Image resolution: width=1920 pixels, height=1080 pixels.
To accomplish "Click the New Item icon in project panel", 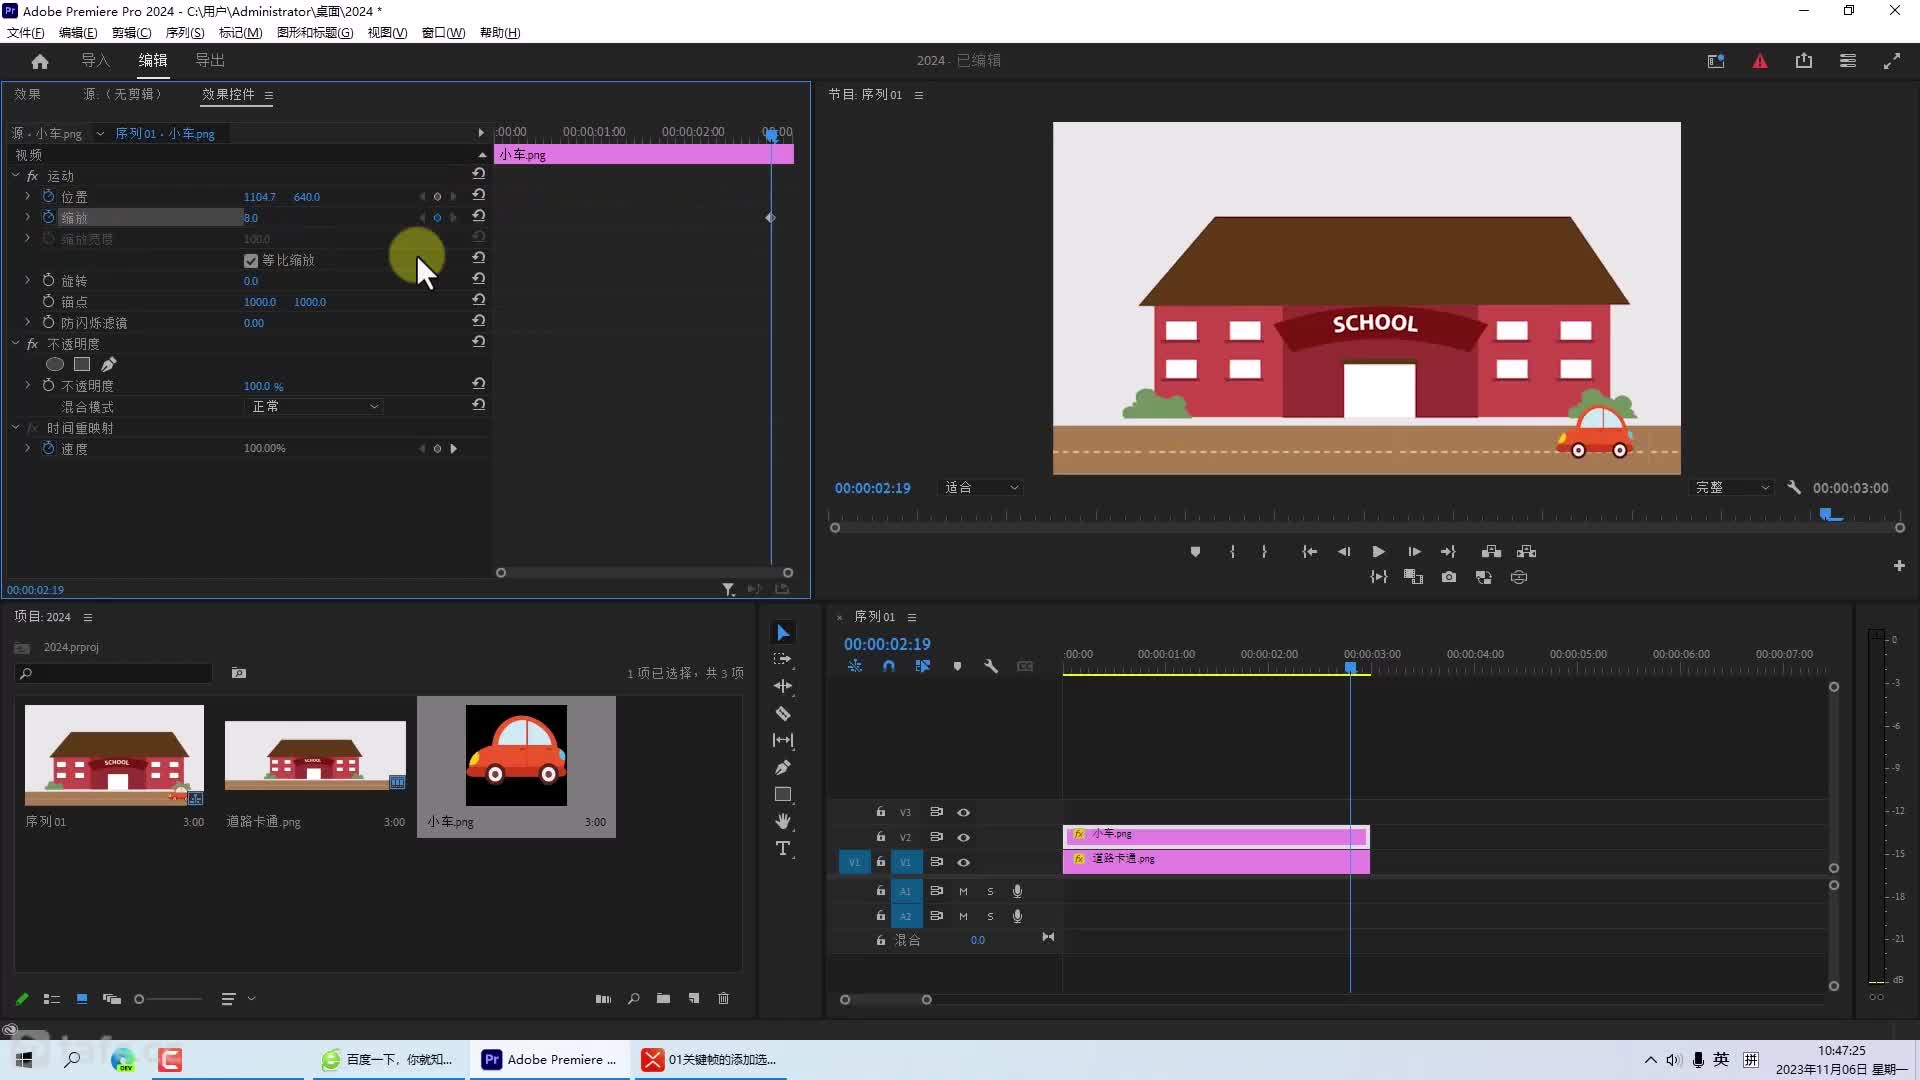I will (693, 998).
